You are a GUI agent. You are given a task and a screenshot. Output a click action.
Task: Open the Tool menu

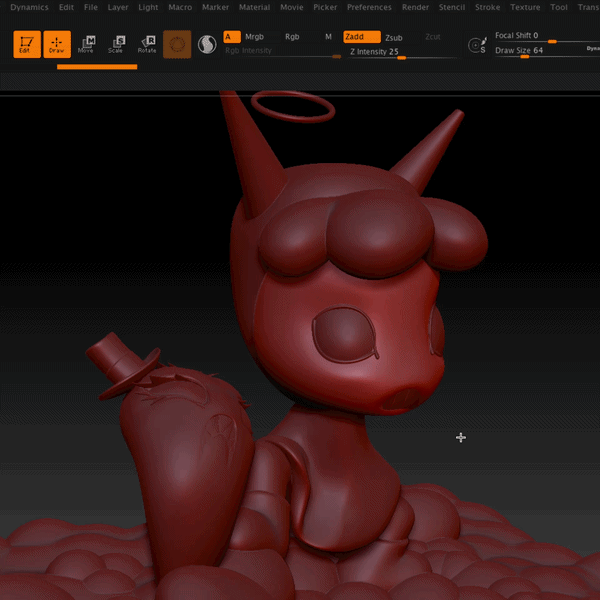click(x=559, y=7)
